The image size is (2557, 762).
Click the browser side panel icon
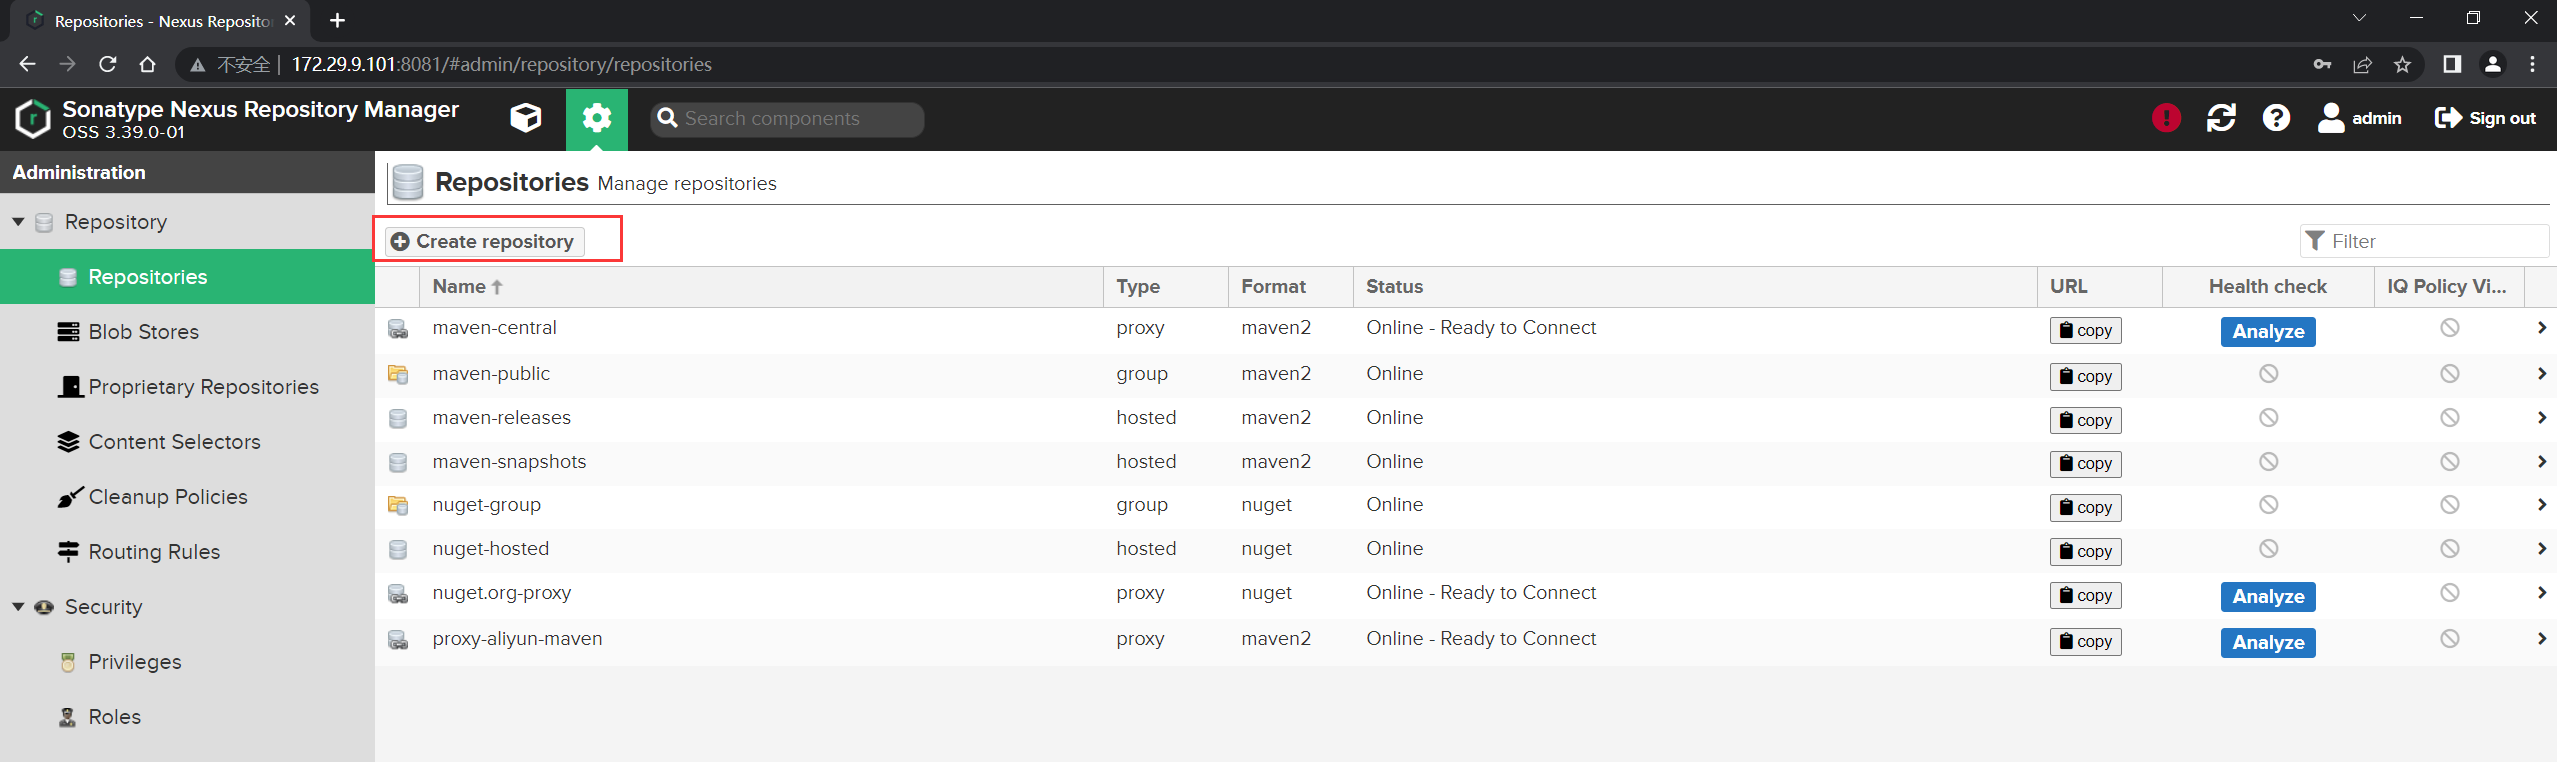click(2451, 64)
